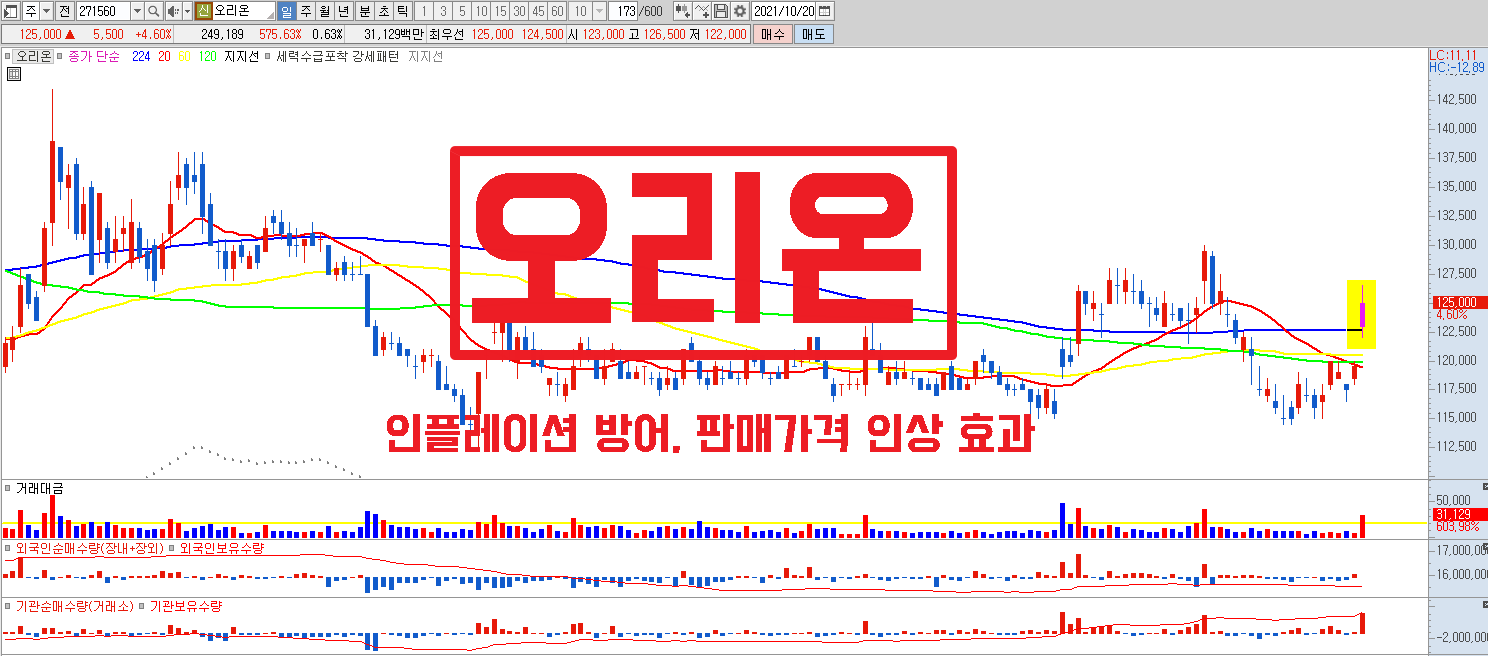This screenshot has height=656, width=1488.
Task: Select the 분 minute chart period
Action: pyautogui.click(x=365, y=11)
